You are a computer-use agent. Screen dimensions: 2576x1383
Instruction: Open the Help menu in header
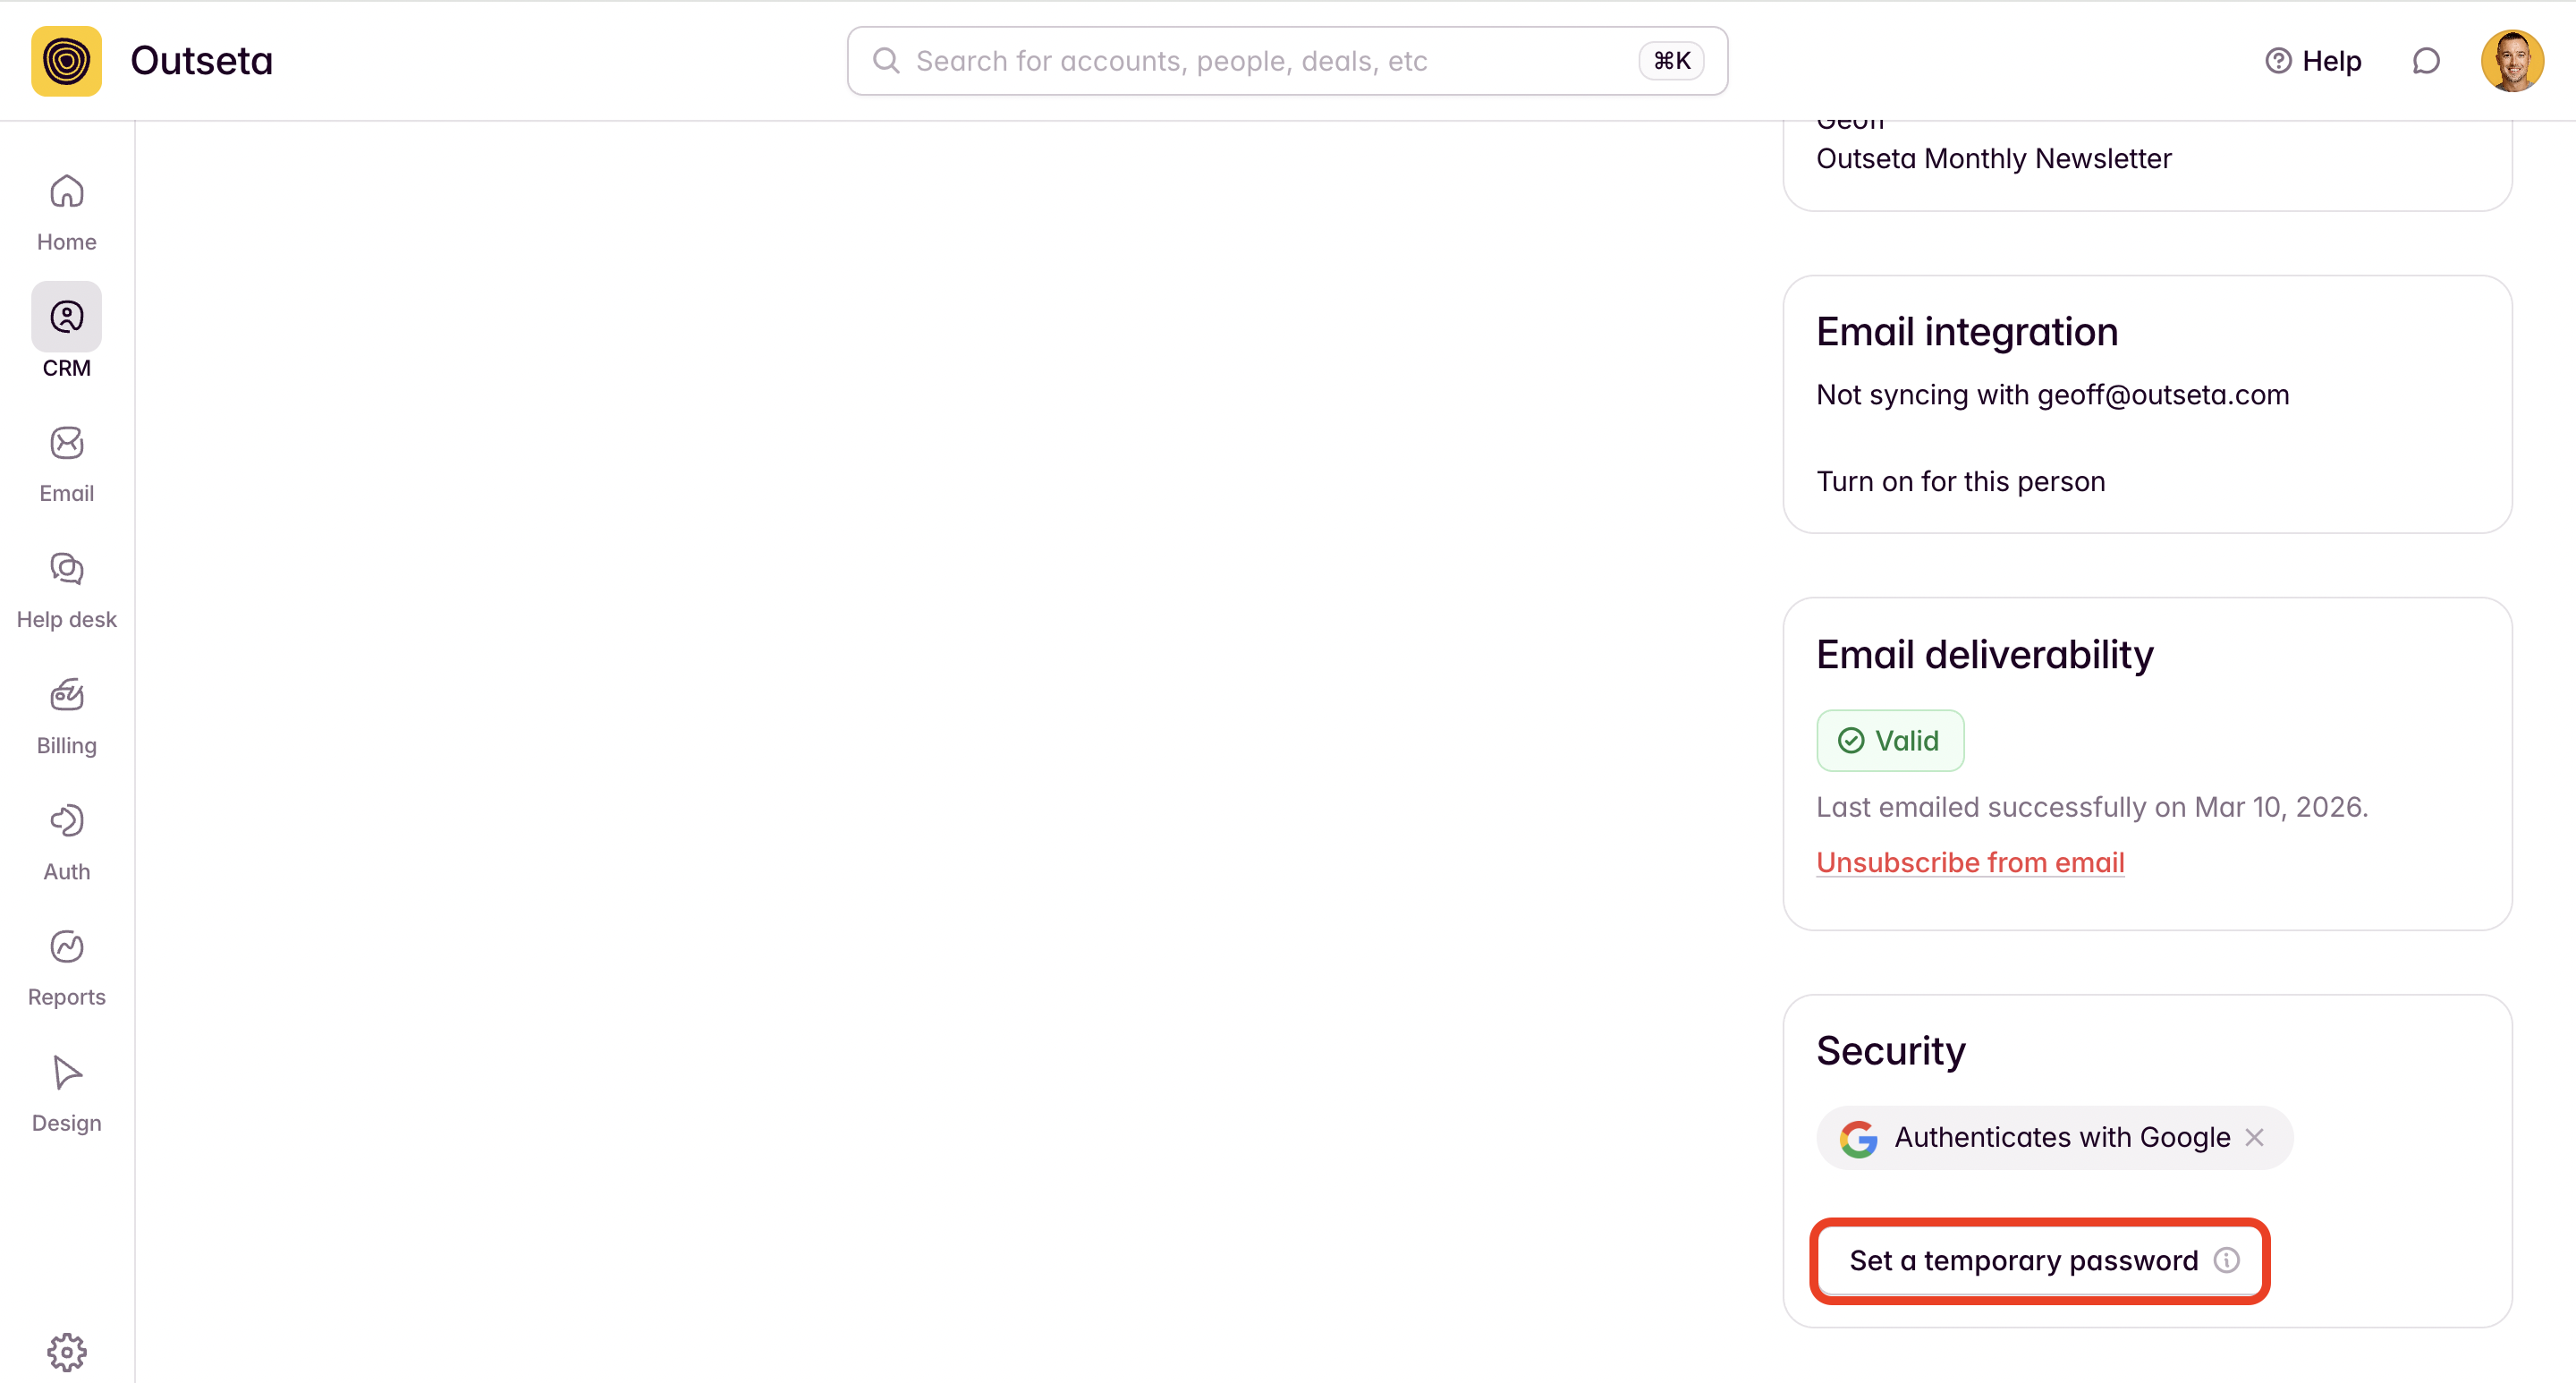click(2313, 61)
